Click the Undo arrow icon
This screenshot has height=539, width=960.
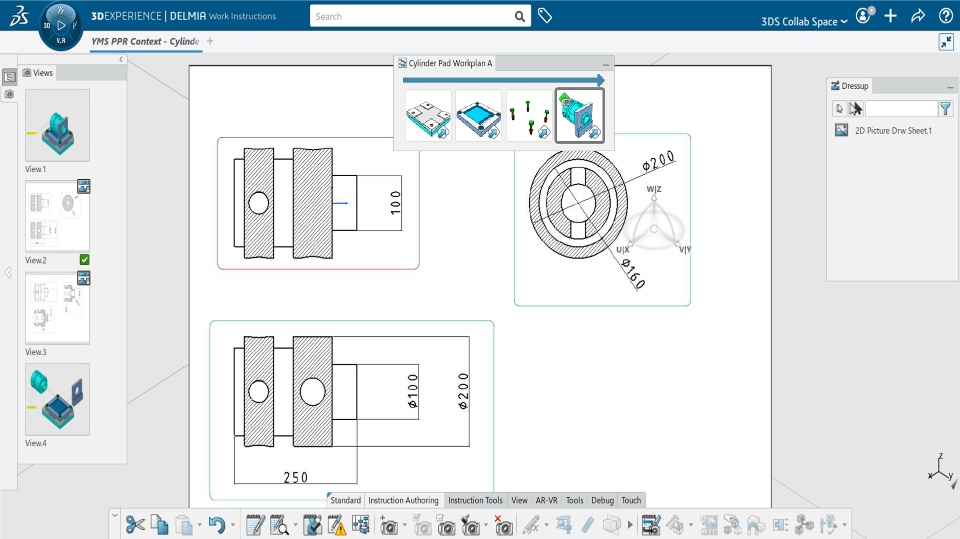tap(216, 525)
